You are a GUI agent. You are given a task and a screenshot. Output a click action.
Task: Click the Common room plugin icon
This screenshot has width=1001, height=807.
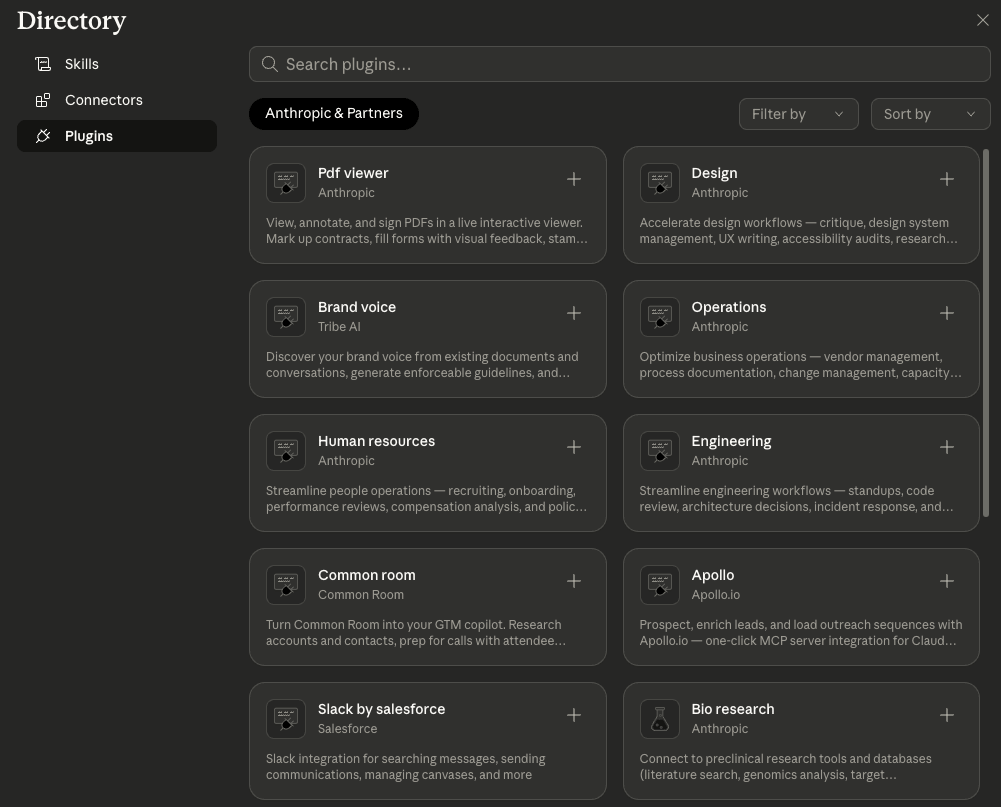pyautogui.click(x=286, y=585)
